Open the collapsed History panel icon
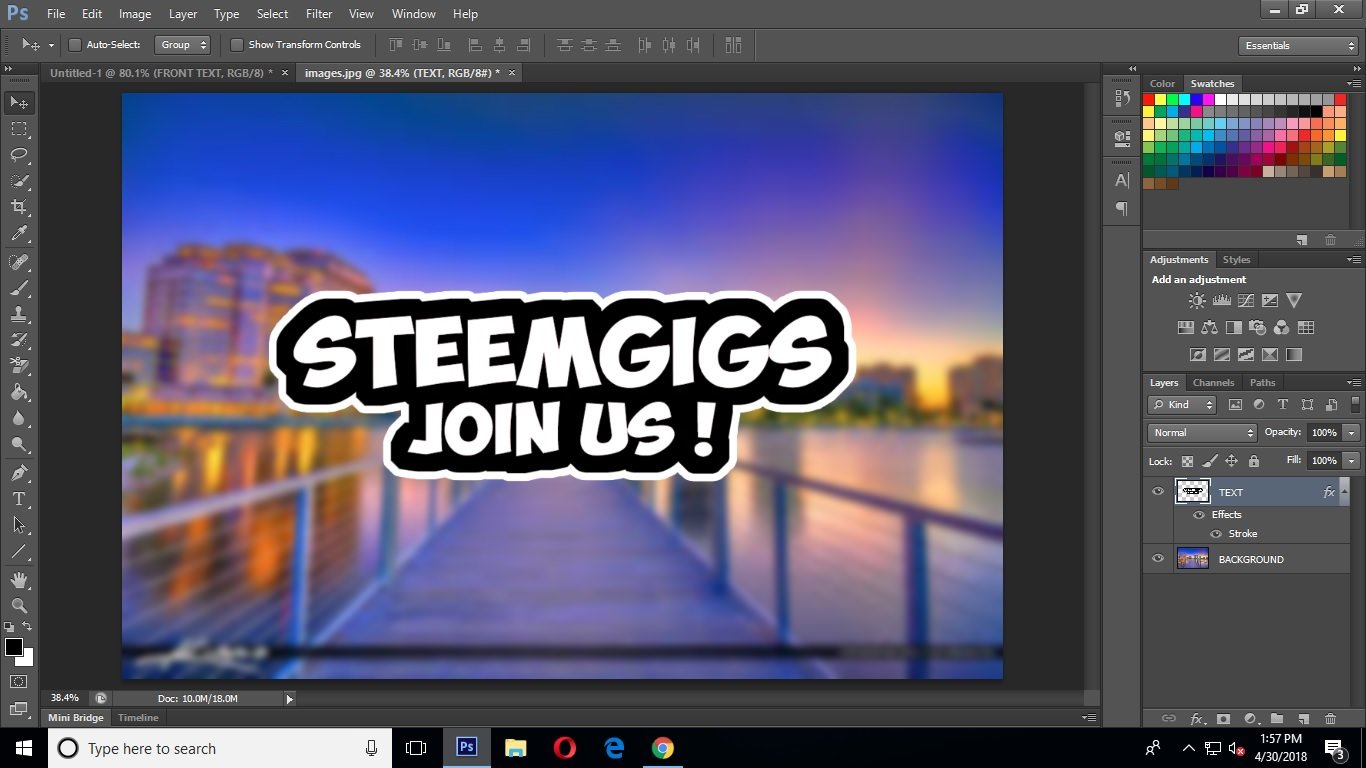This screenshot has height=768, width=1366. coord(1122,99)
